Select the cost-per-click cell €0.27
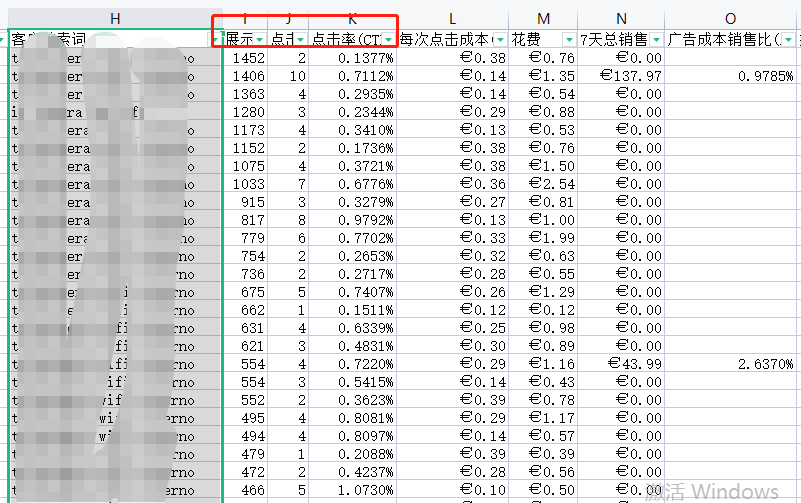The width and height of the screenshot is (801, 503). tap(453, 202)
